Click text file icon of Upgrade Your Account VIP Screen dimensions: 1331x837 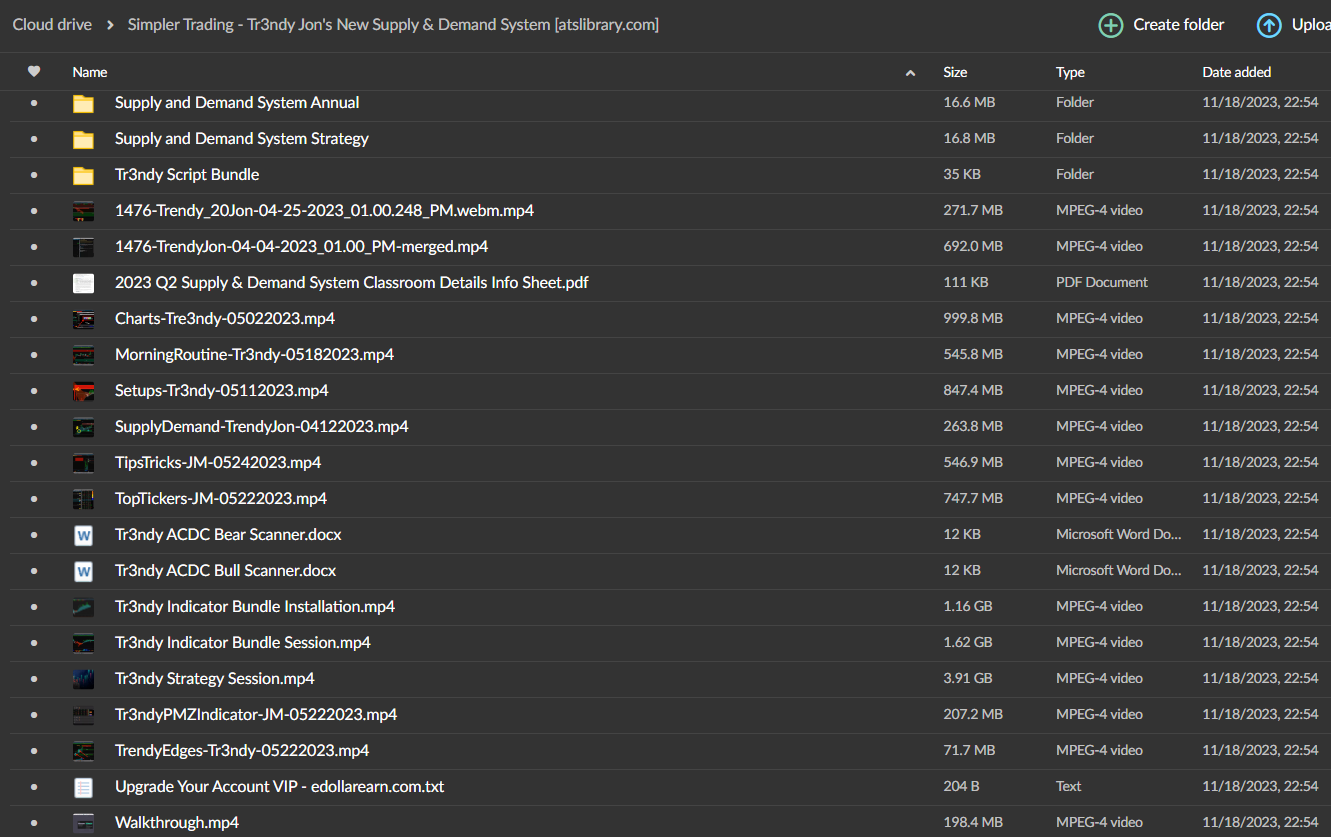(x=83, y=787)
